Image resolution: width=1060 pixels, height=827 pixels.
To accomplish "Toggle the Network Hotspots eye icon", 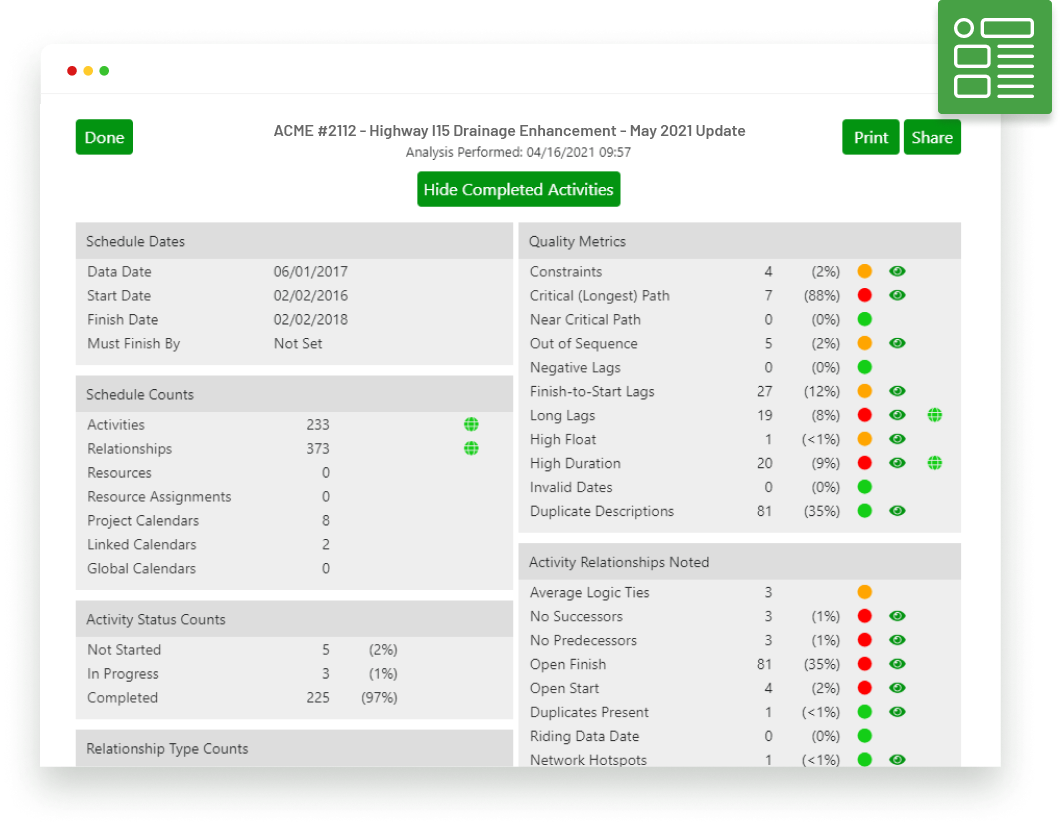I will pyautogui.click(x=897, y=760).
